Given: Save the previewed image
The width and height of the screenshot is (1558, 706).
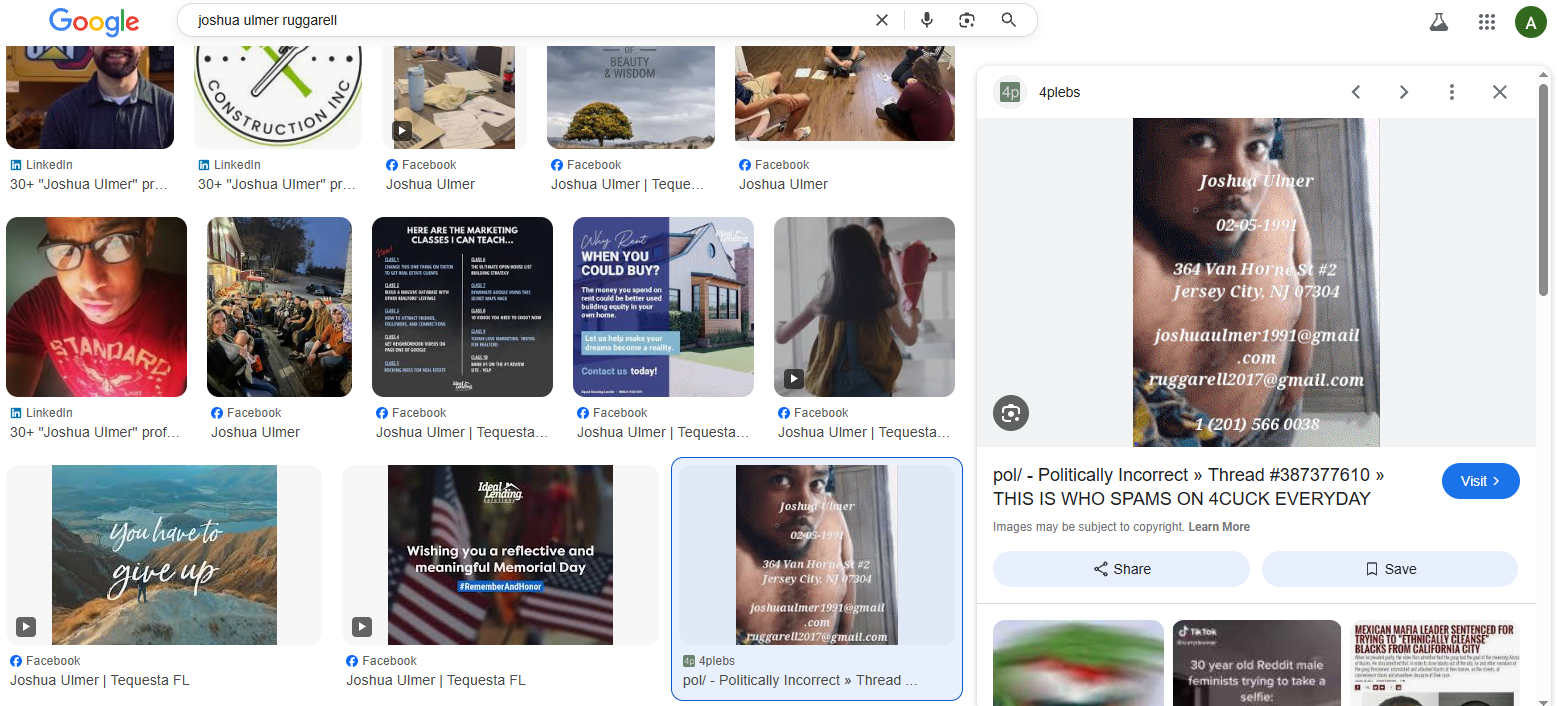Looking at the screenshot, I should (x=1390, y=569).
